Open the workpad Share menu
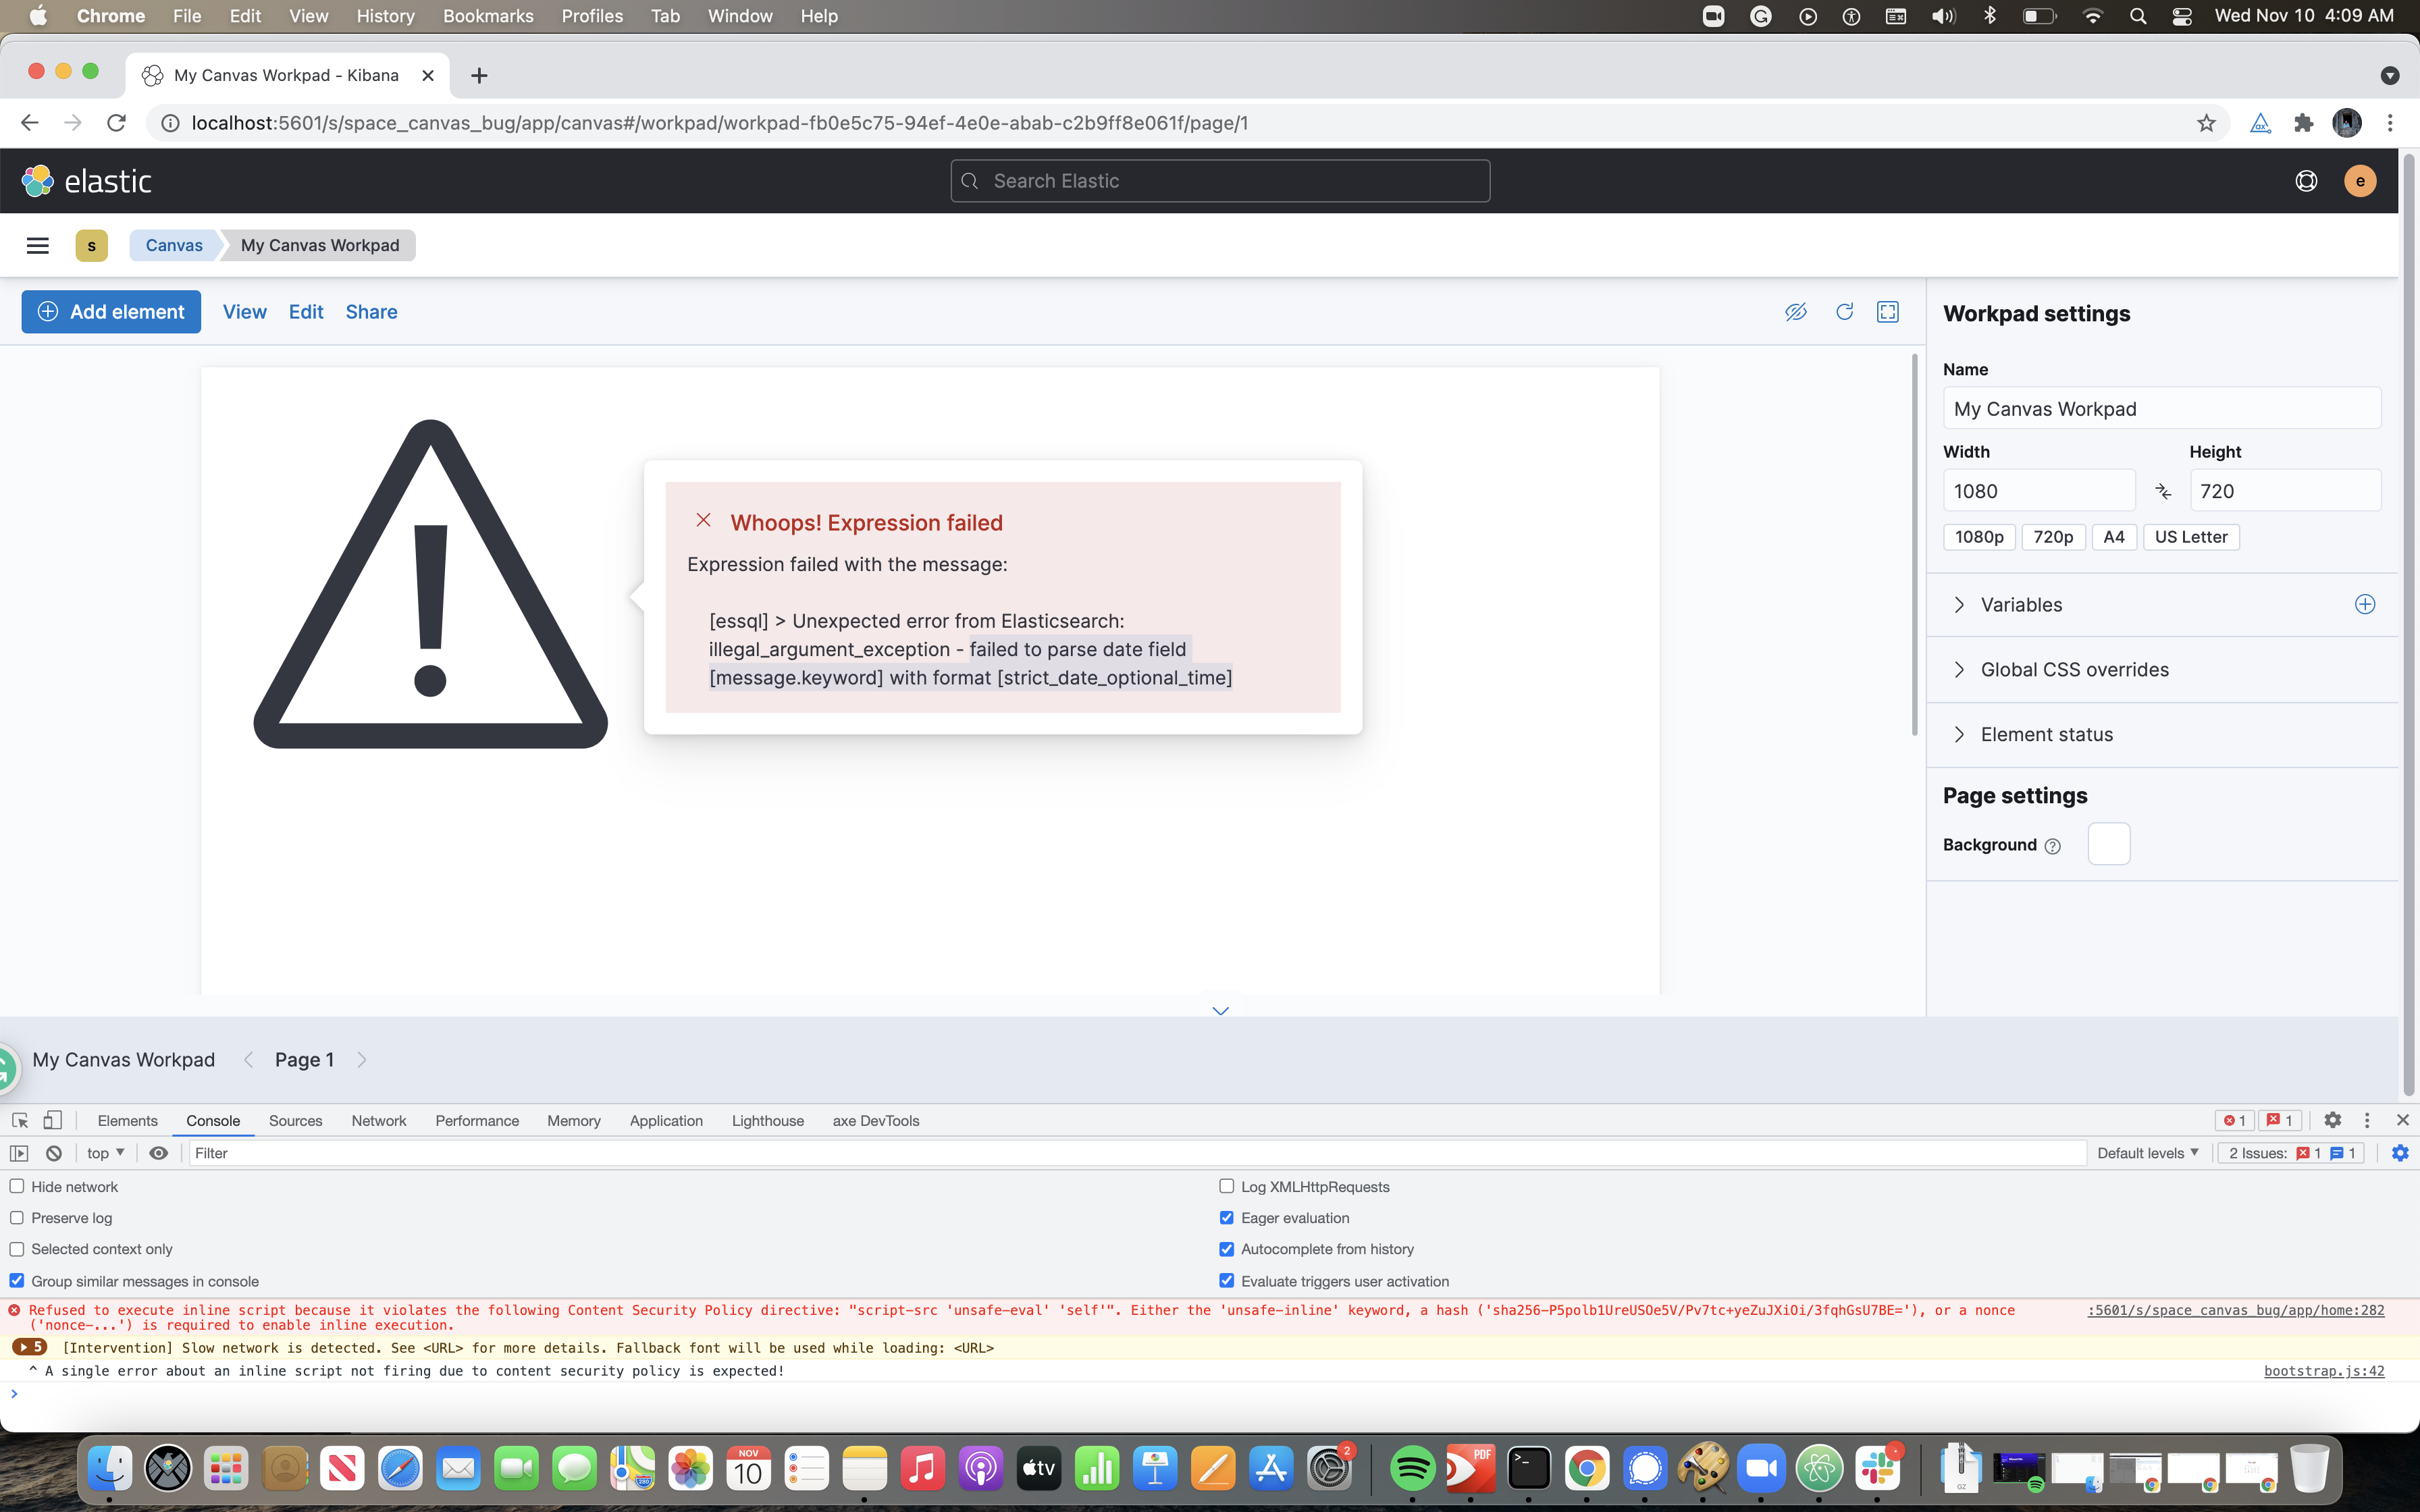This screenshot has height=1512, width=2420. click(371, 312)
